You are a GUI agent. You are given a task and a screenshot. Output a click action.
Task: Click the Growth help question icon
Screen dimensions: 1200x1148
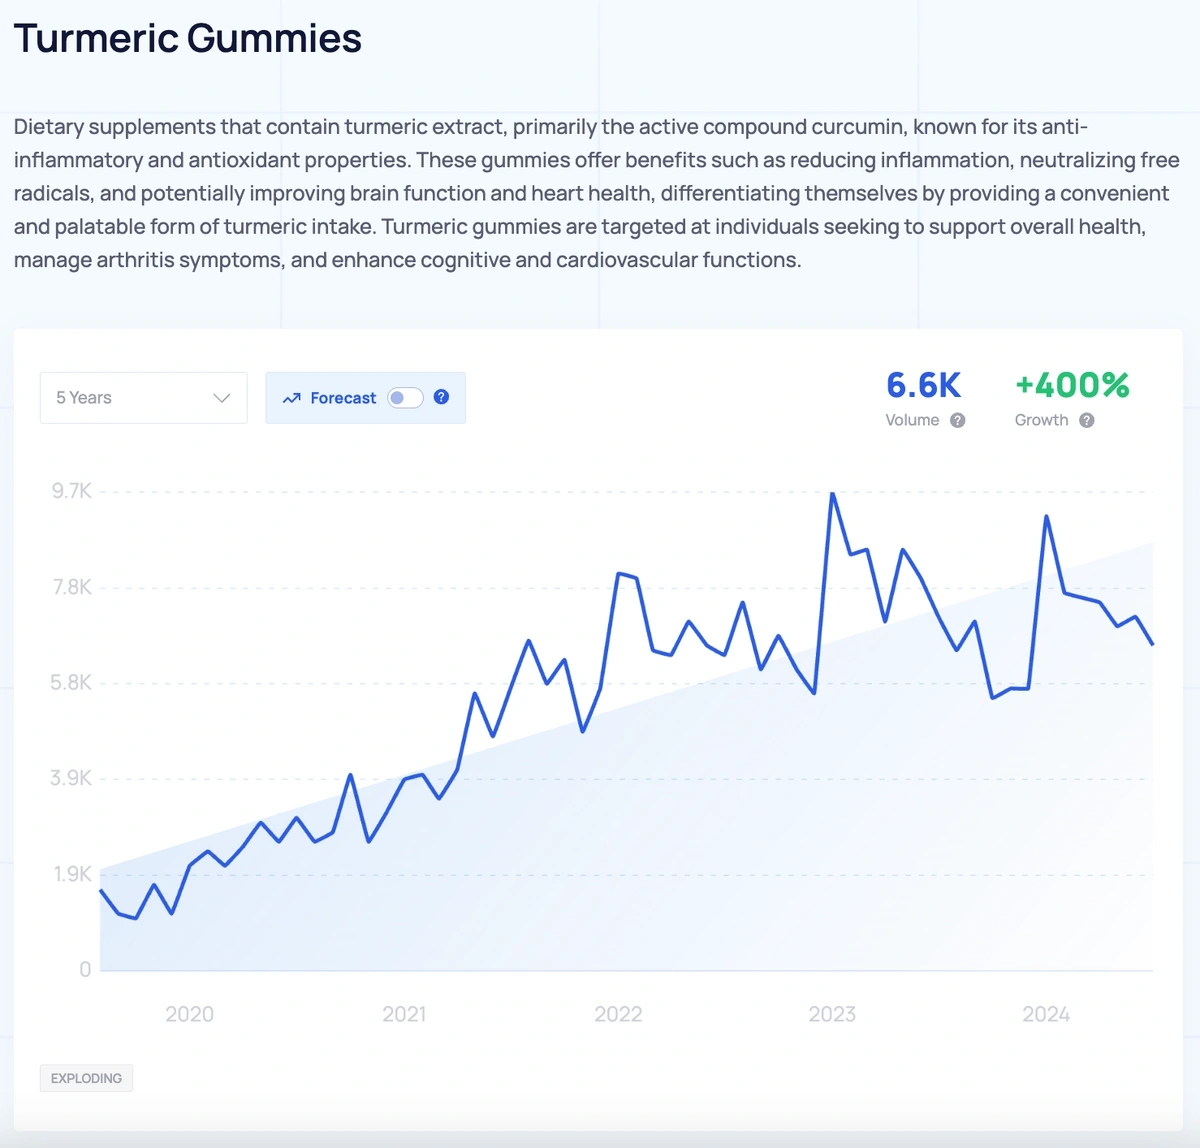point(1086,420)
